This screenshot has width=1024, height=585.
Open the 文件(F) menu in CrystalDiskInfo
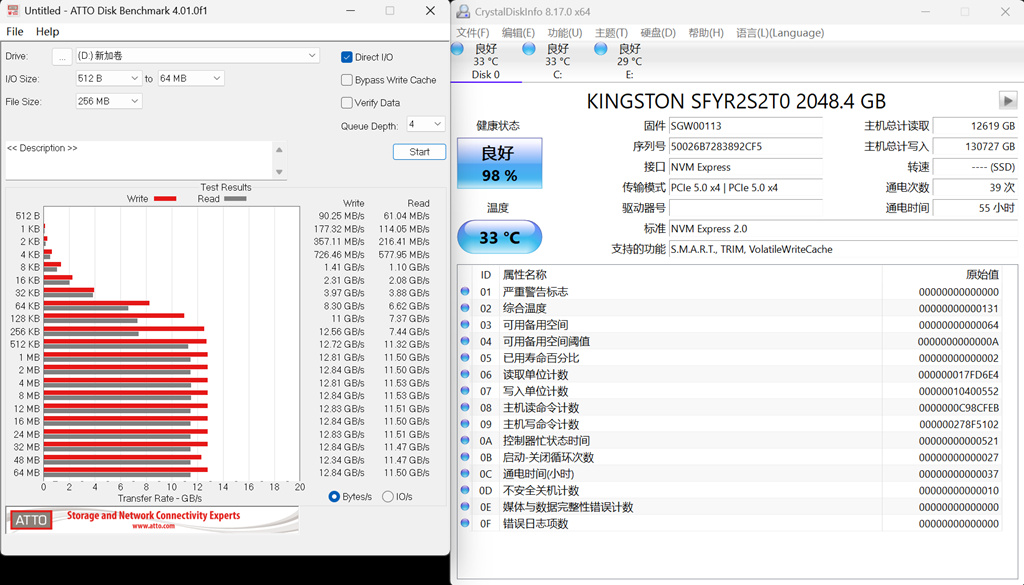472,33
